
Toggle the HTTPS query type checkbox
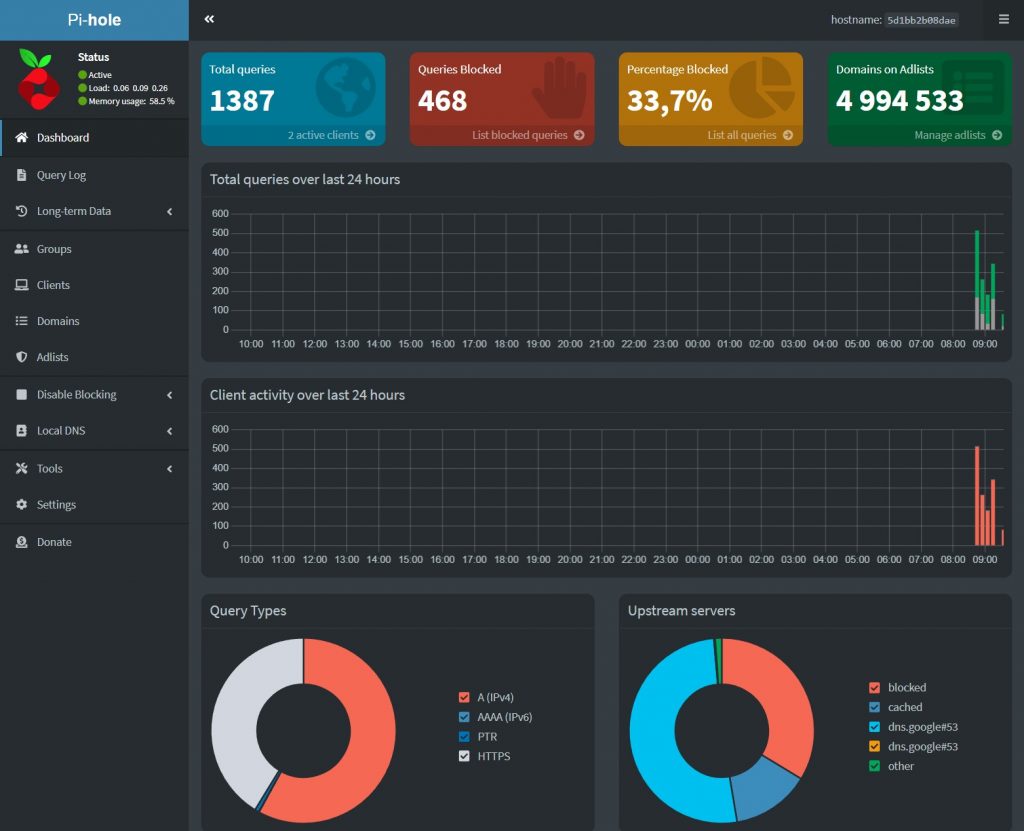pyautogui.click(x=464, y=756)
